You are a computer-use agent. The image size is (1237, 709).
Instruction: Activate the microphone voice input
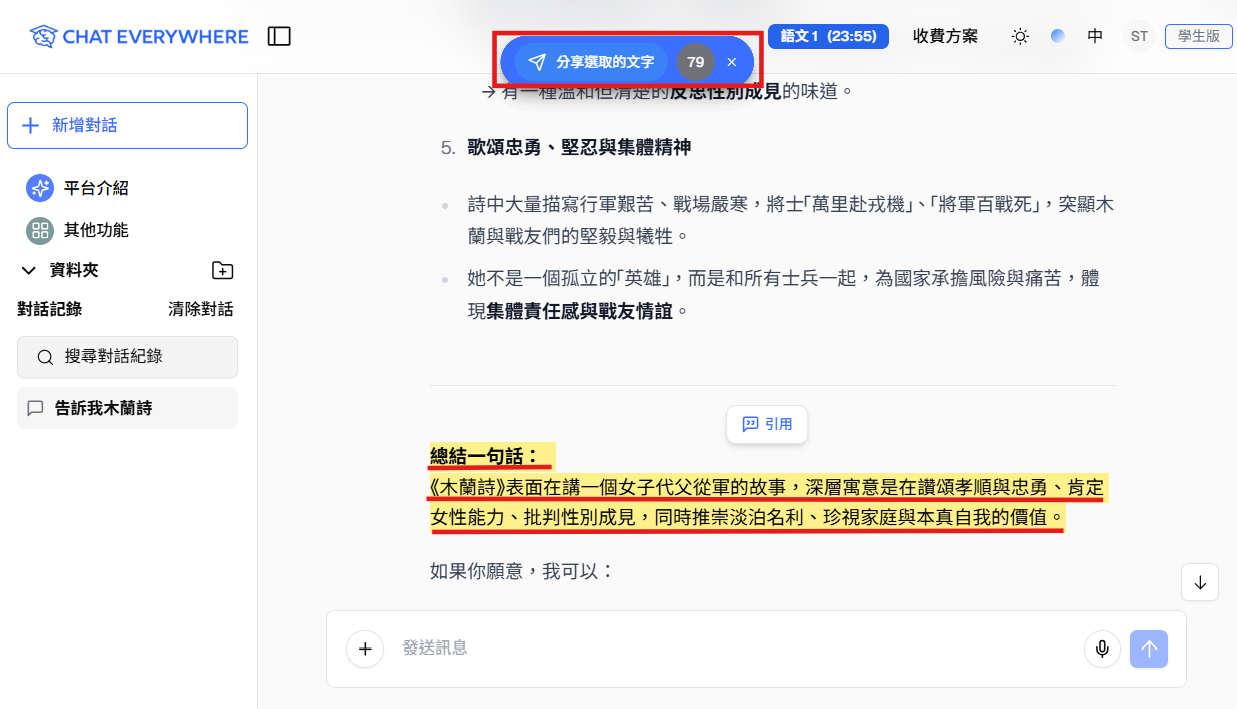[1102, 649]
